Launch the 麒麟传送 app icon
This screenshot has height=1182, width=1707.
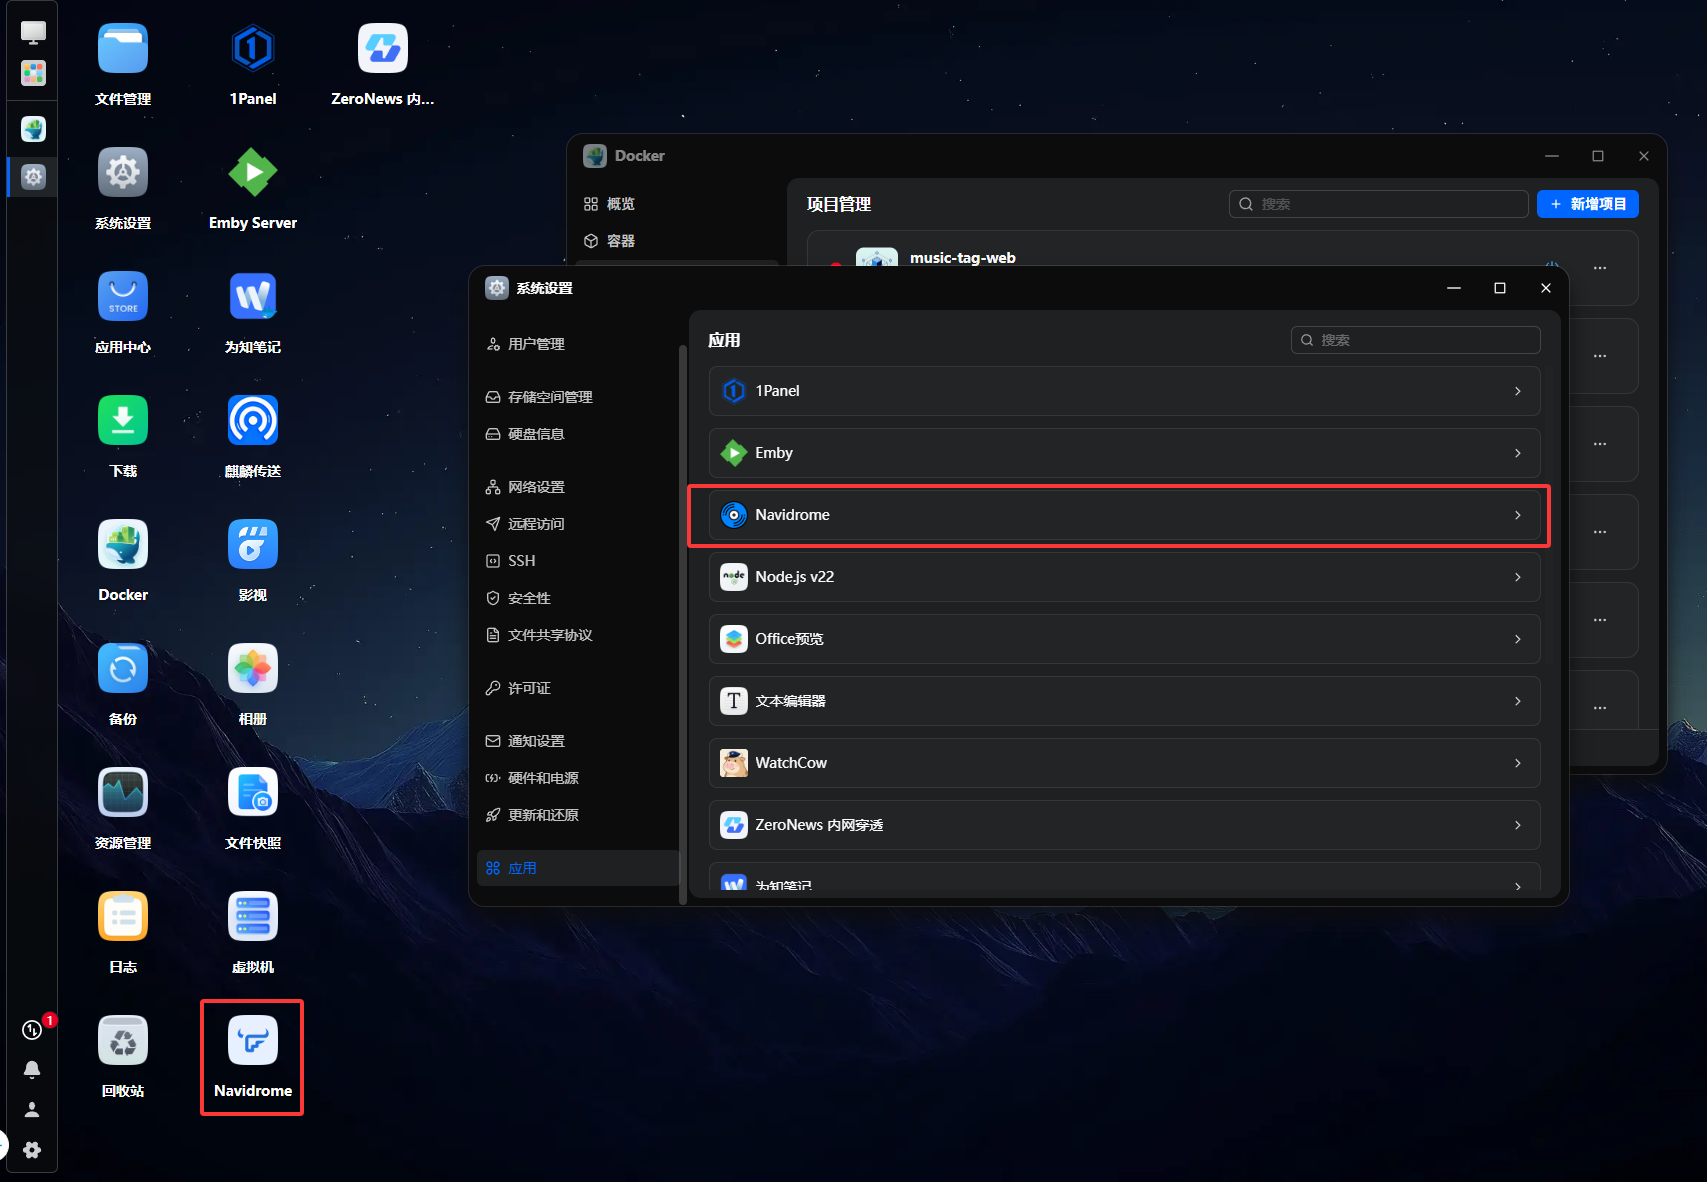pos(252,422)
